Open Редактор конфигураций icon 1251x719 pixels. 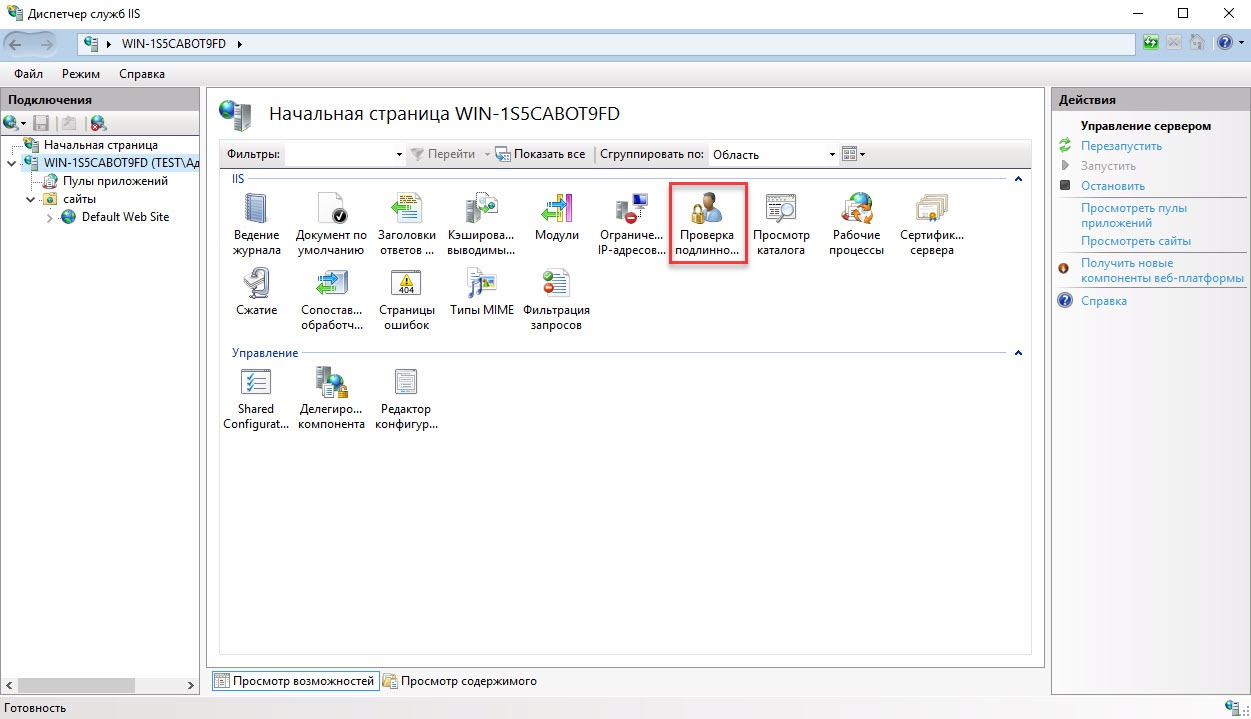406,398
